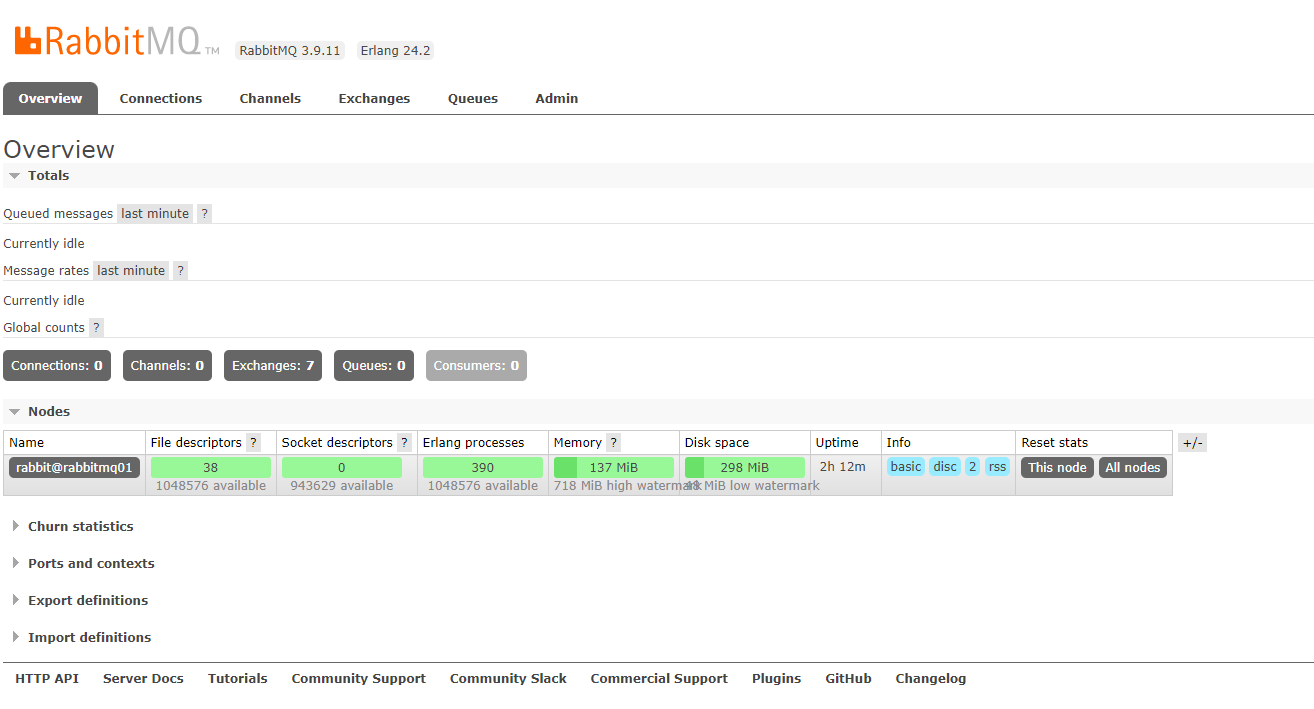Viewport: 1314px width, 709px height.
Task: Click the Erlang 24.2 version label
Action: 396,50
